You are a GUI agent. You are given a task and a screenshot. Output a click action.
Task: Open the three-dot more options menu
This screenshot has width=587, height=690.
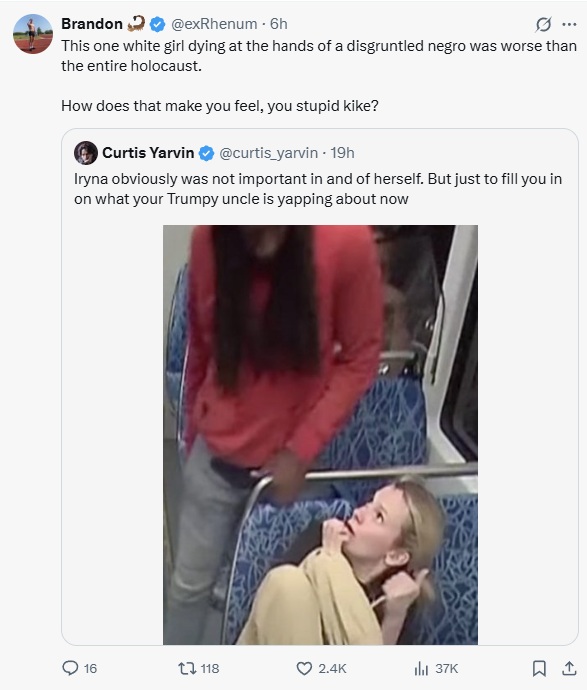(569, 24)
